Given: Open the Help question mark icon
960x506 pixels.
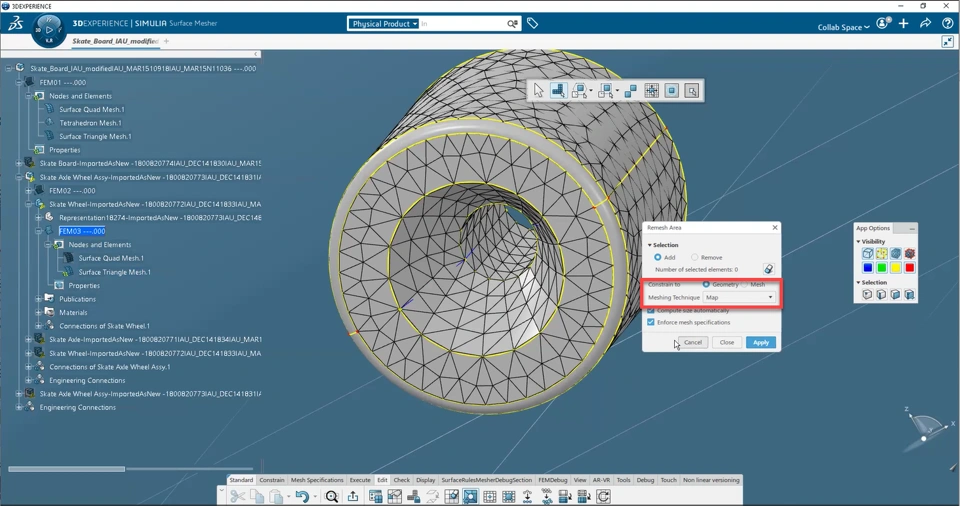Looking at the screenshot, I should [x=947, y=23].
